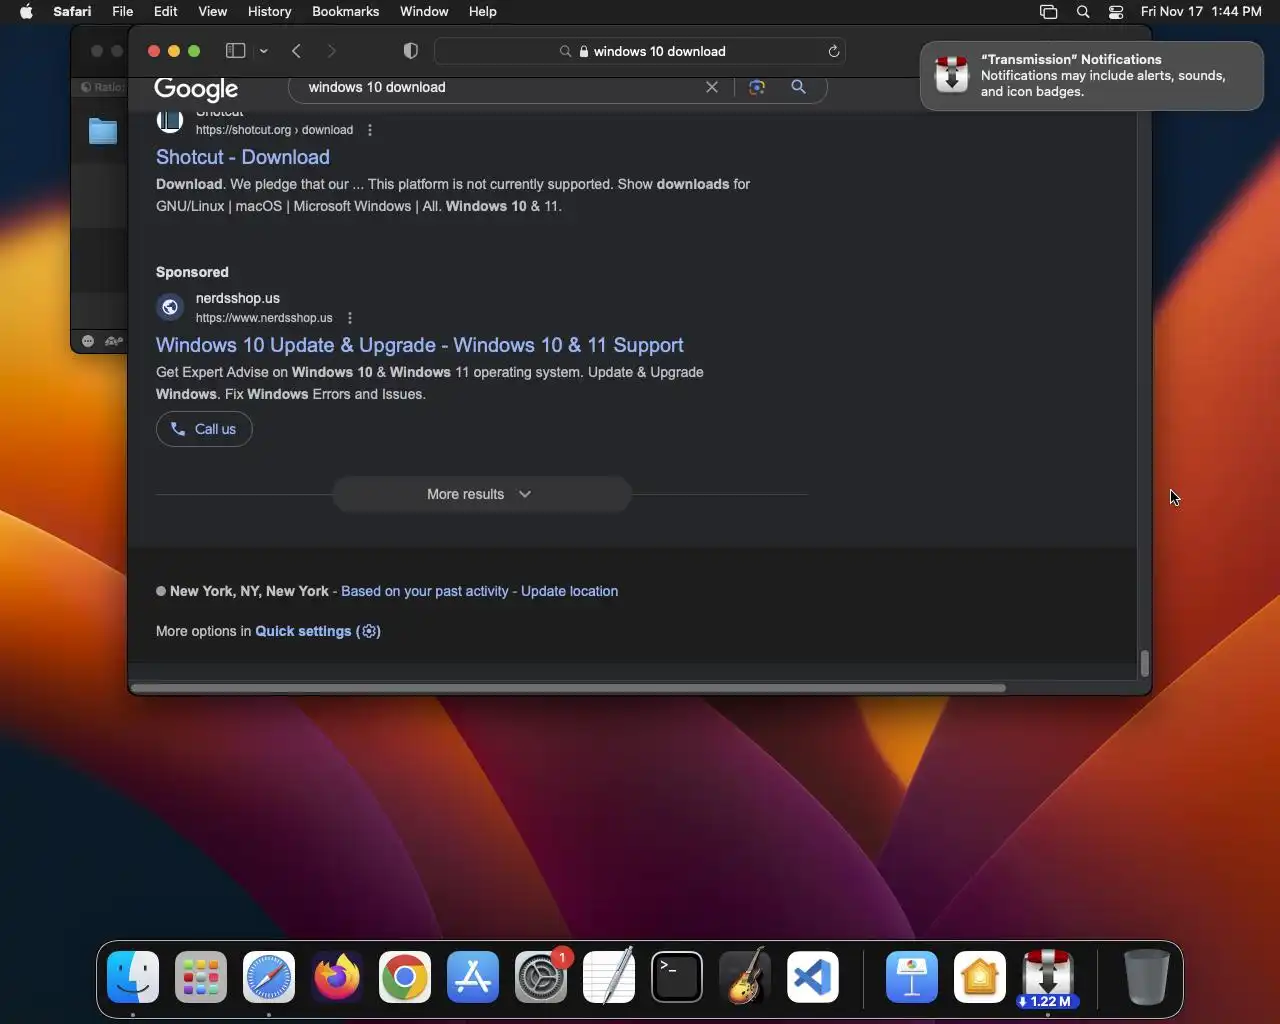Open Keynote from the dock
1280x1024 pixels.
pyautogui.click(x=912, y=977)
